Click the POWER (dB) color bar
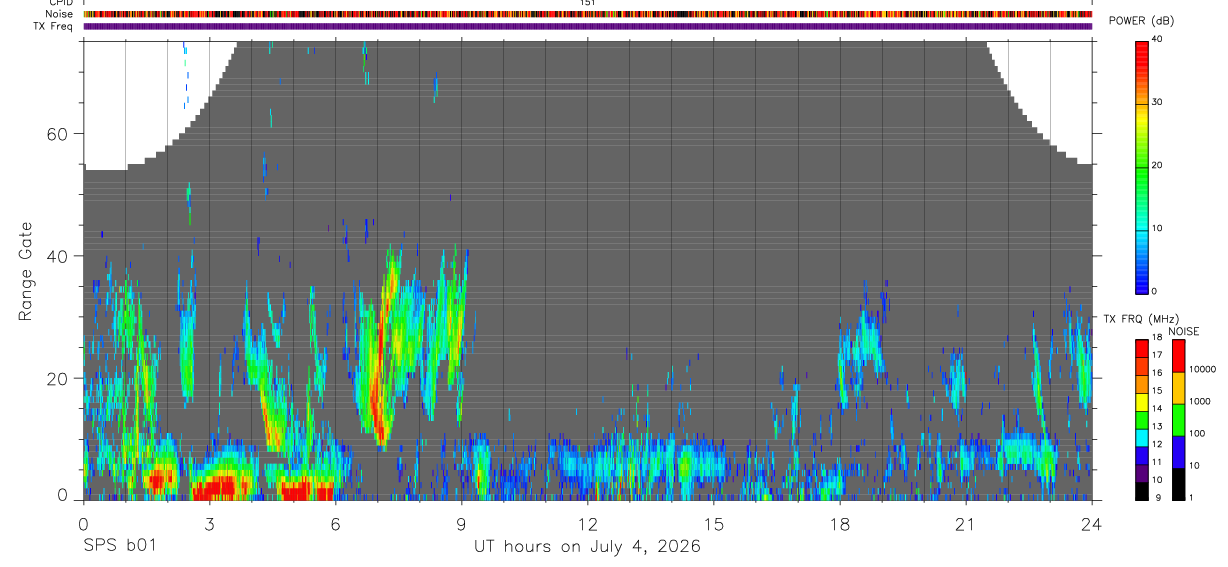1228x567 pixels. (1142, 167)
